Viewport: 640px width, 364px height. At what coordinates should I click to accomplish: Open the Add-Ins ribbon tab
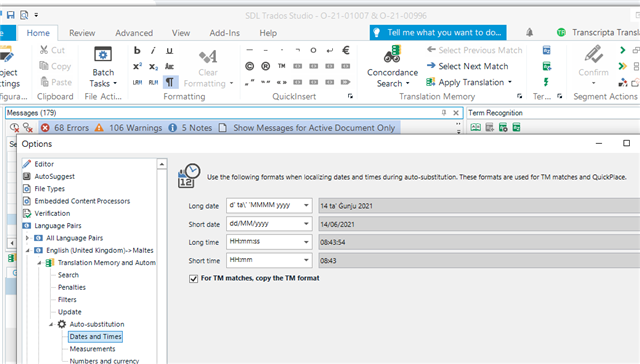[x=224, y=33]
